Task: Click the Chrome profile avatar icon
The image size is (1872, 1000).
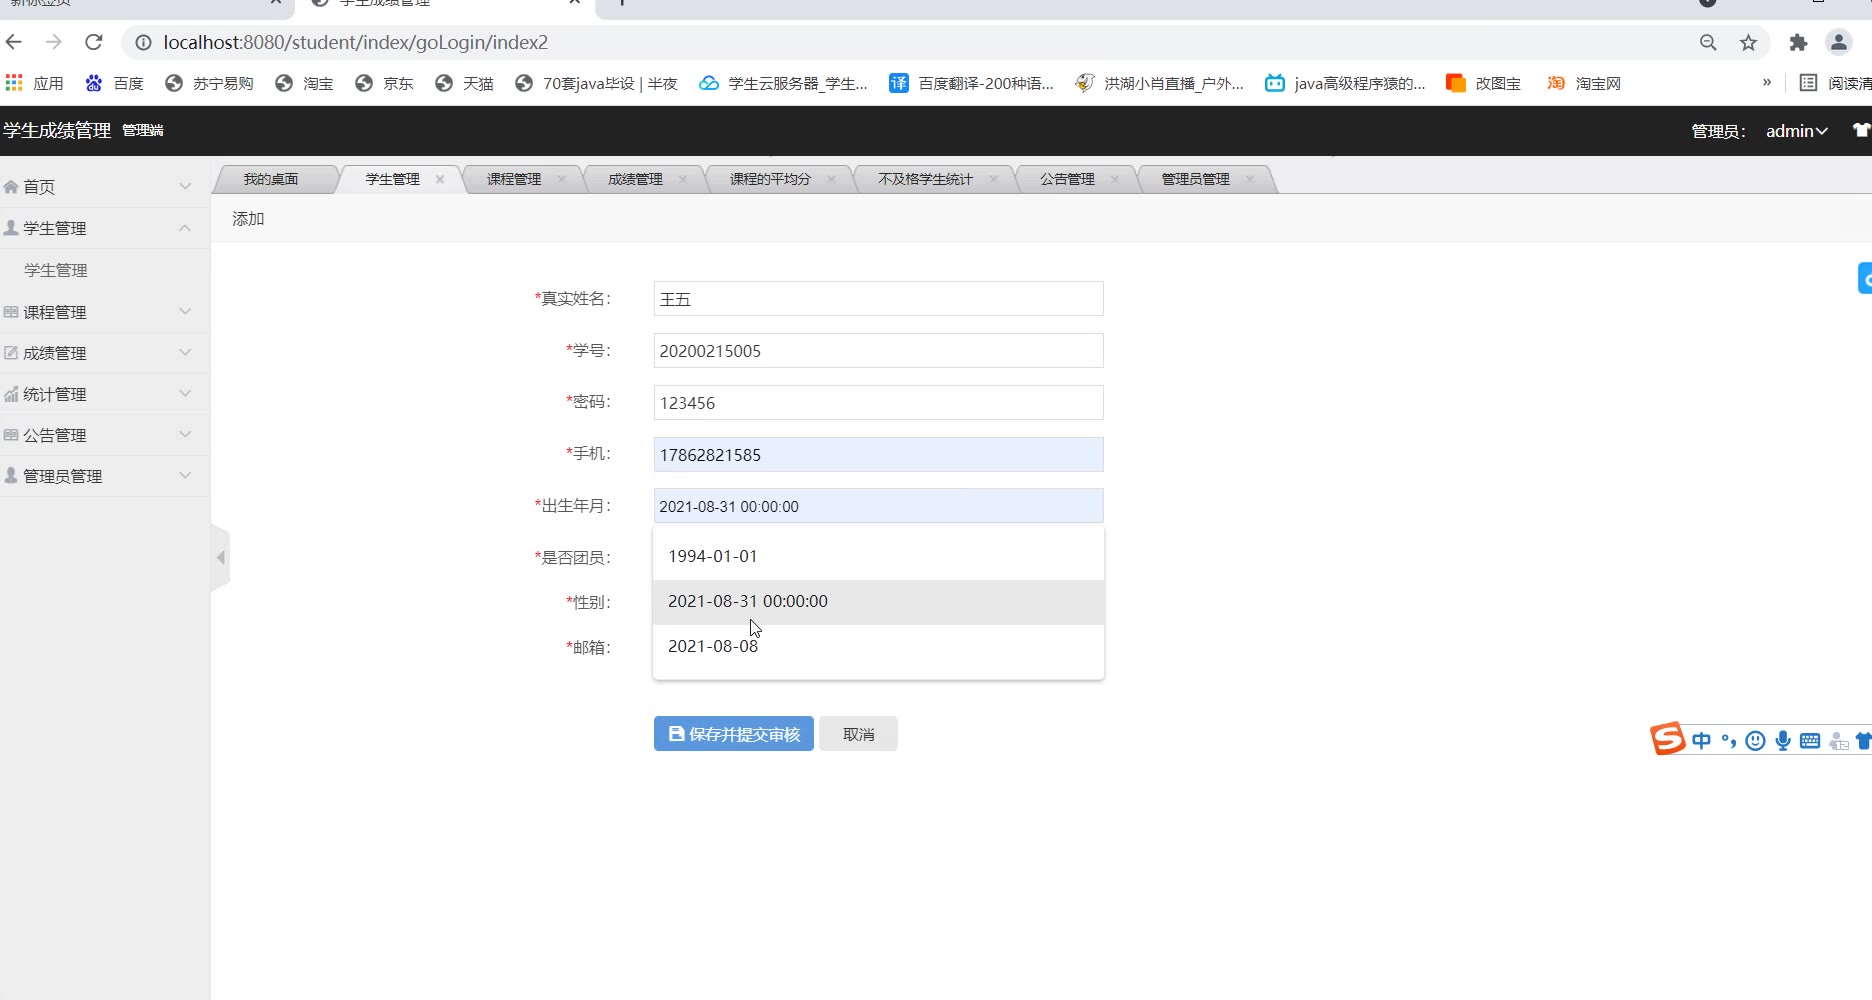Action: tap(1838, 42)
